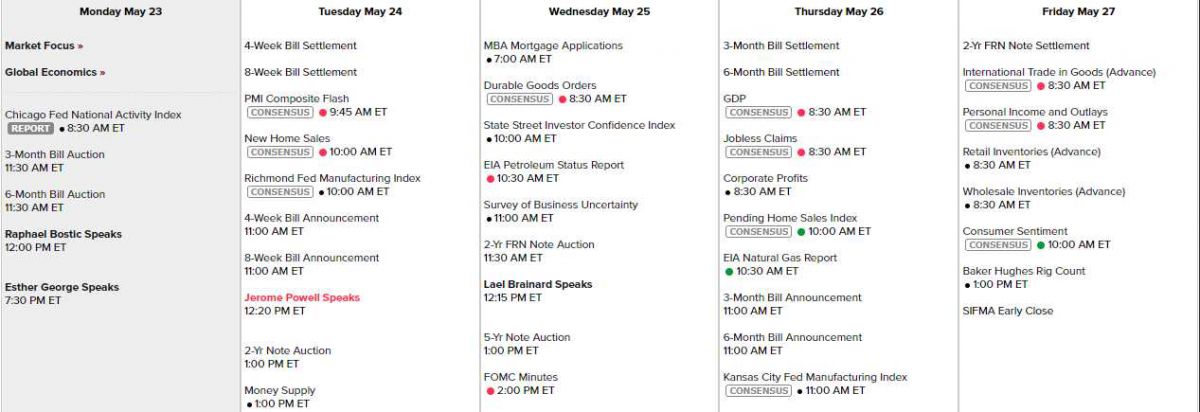Viewport: 1200px width, 412px height.
Task: Select the Tuesday May 24 column header
Action: [360, 12]
